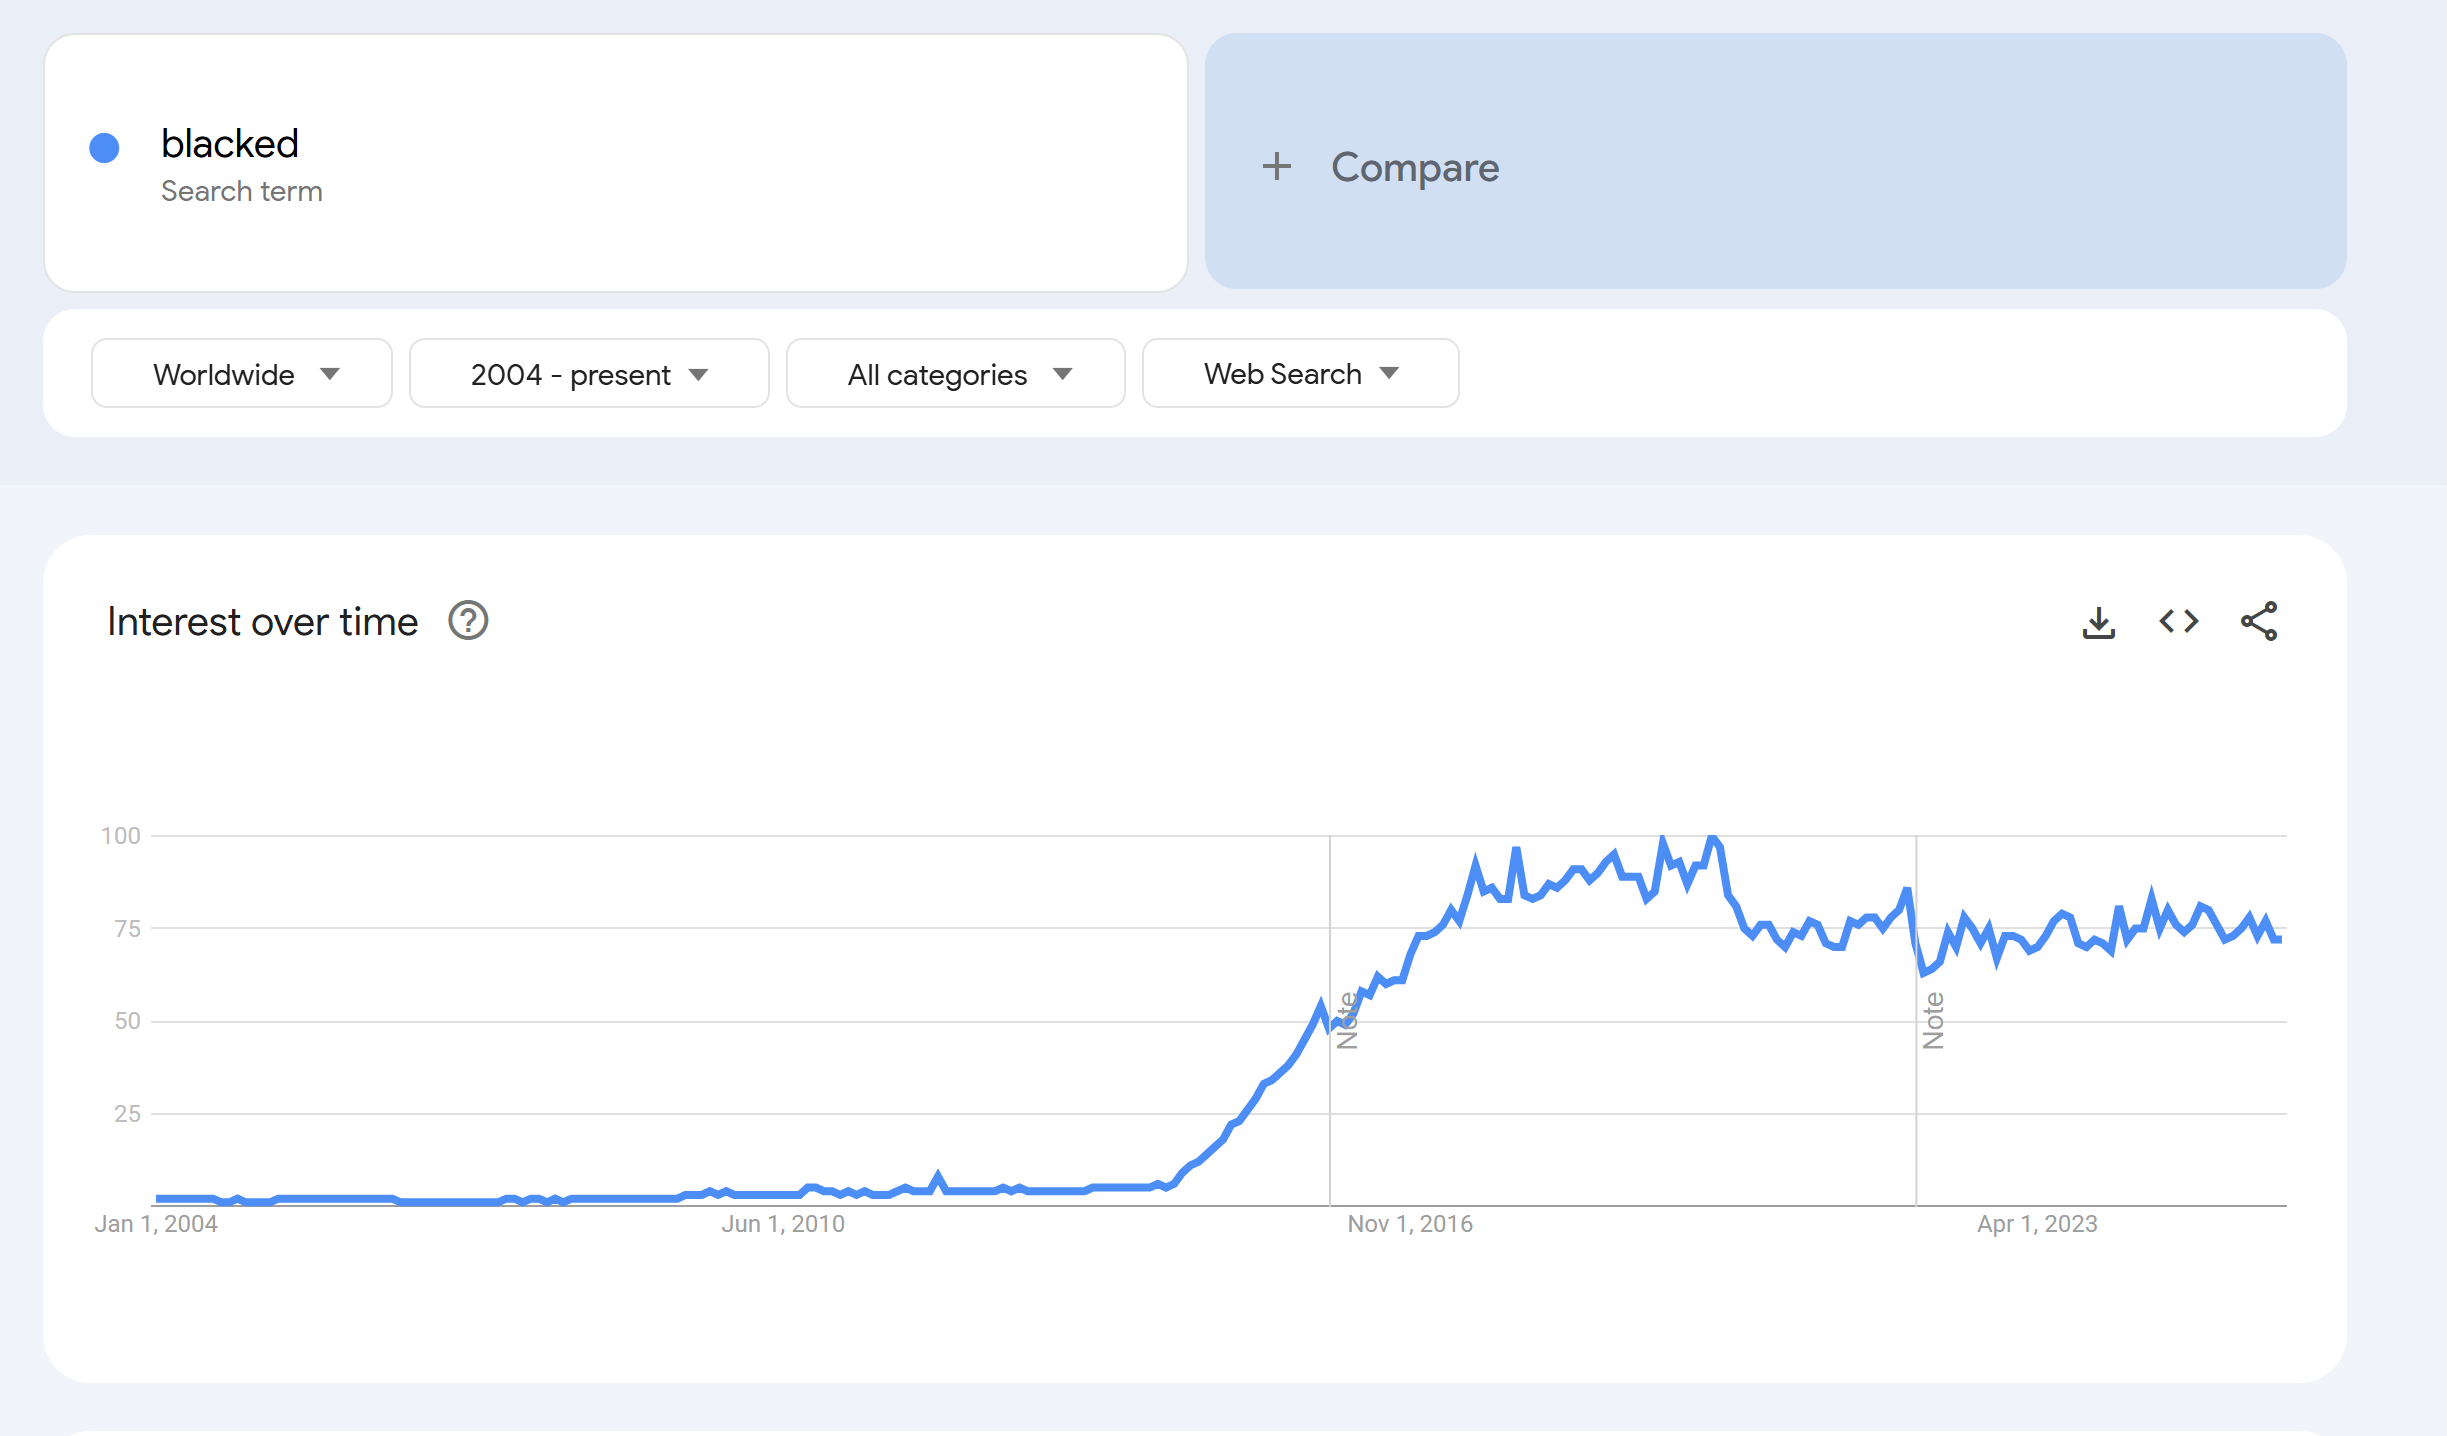Click the time range dropdown arrow
Screen dimensions: 2447x1436
coord(699,375)
